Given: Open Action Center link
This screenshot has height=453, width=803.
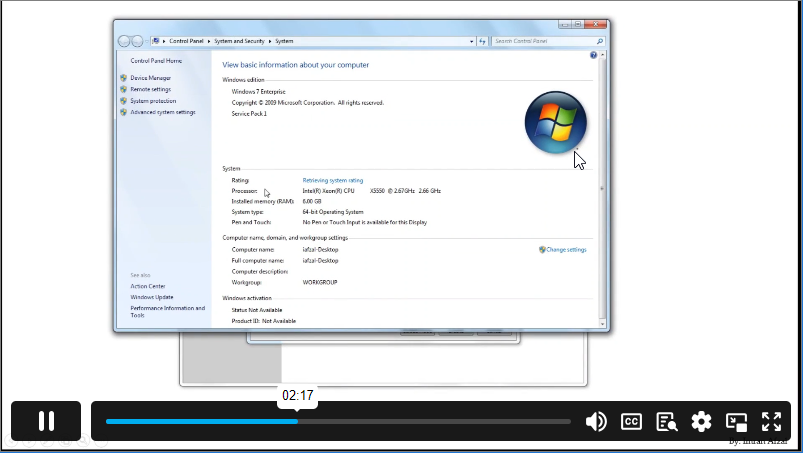Looking at the screenshot, I should point(148,286).
